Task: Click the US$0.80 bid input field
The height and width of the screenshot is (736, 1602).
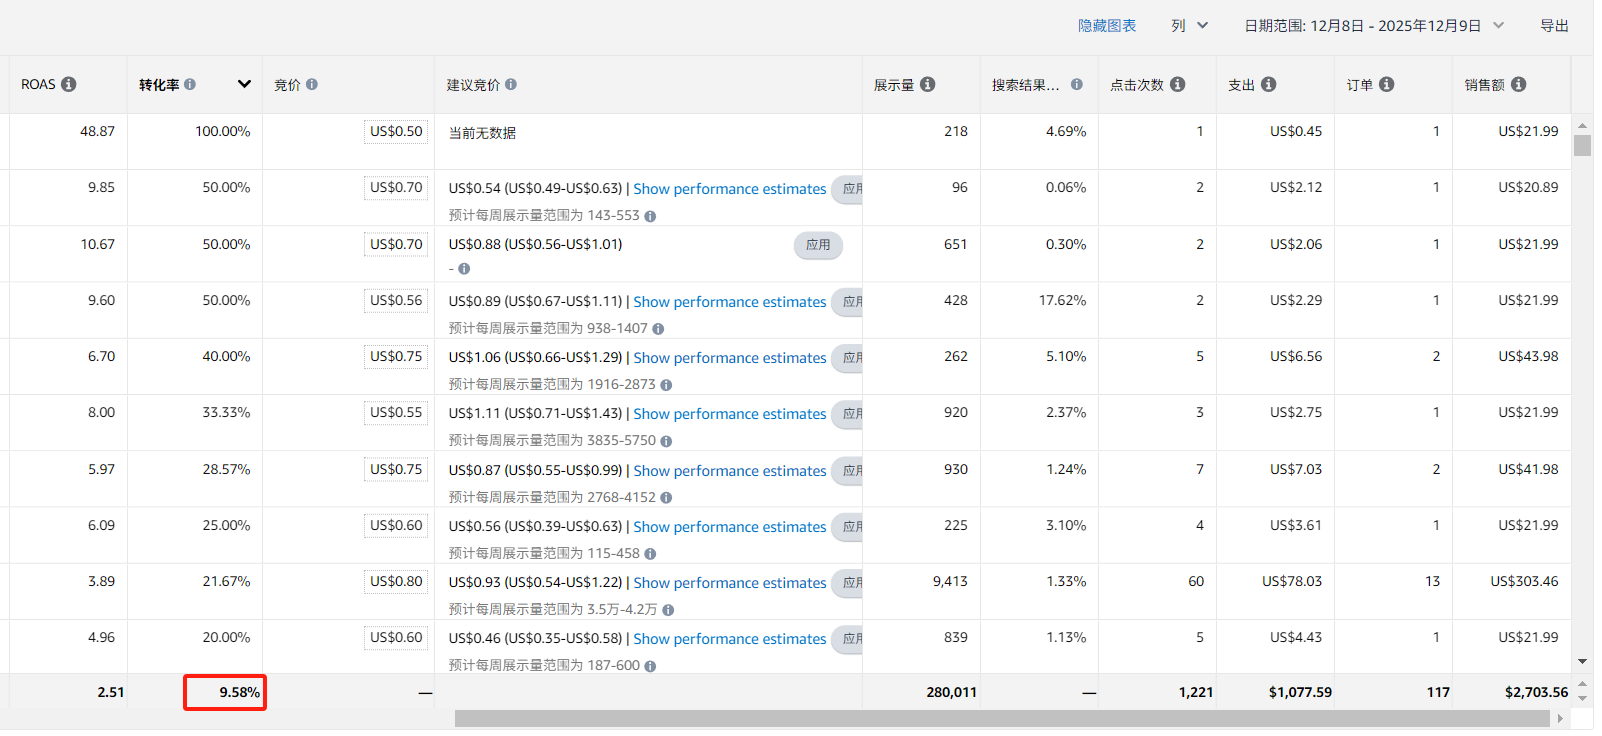Action: [x=396, y=582]
